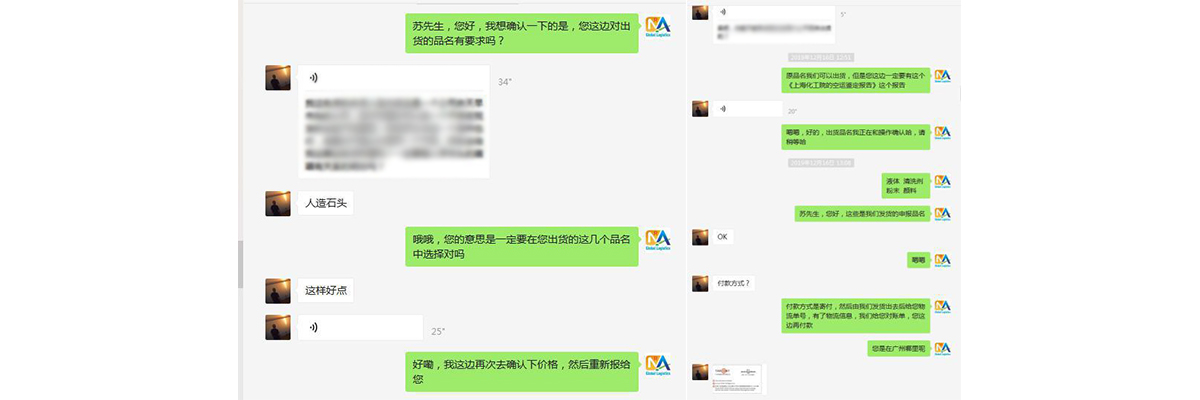Open sunset avatar beside '人造石头' message
Image resolution: width=1200 pixels, height=400 pixels.
coord(278,203)
